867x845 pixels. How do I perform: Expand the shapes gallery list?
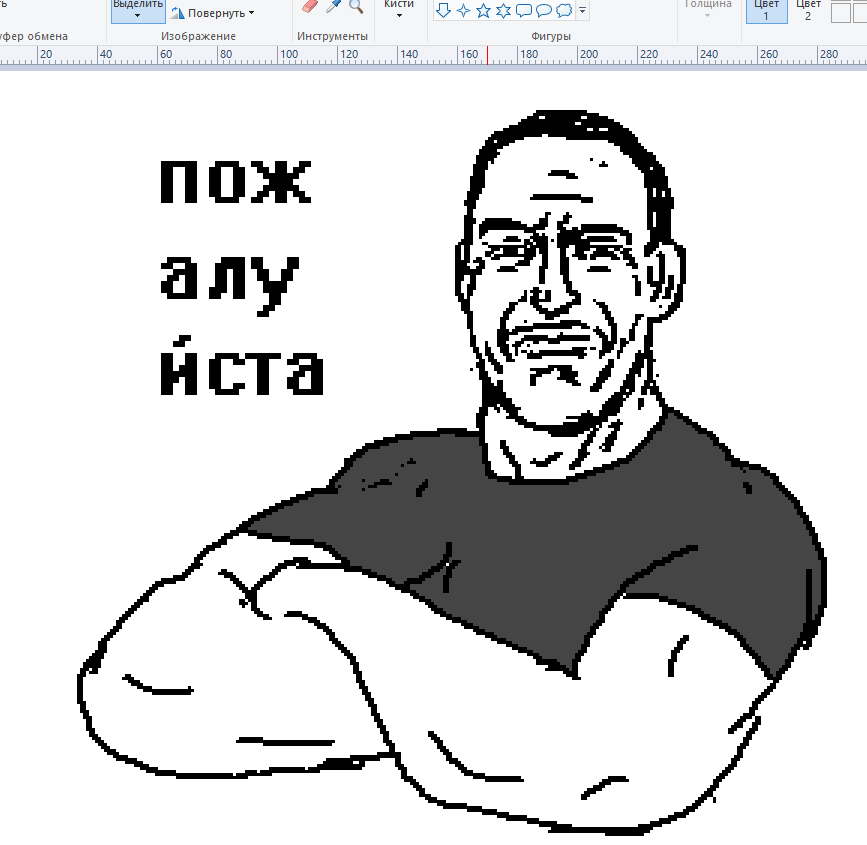point(582,11)
